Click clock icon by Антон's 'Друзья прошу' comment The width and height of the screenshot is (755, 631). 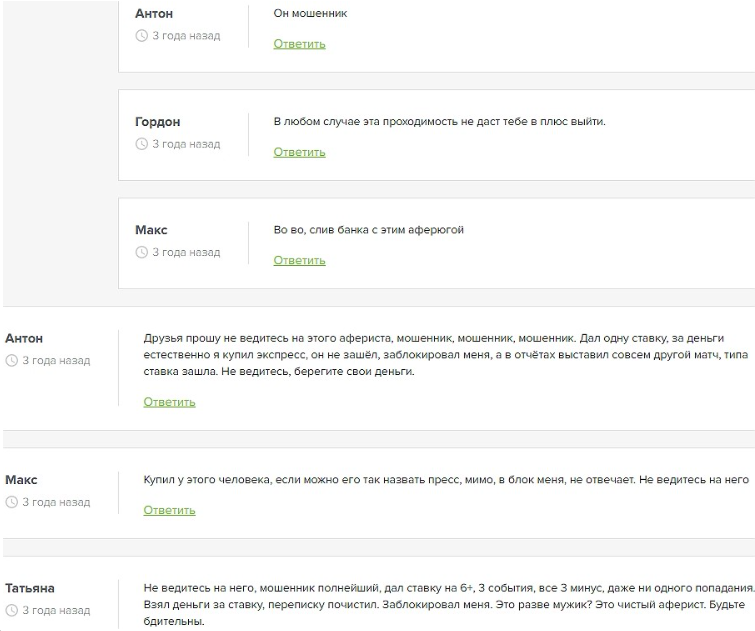tap(12, 360)
